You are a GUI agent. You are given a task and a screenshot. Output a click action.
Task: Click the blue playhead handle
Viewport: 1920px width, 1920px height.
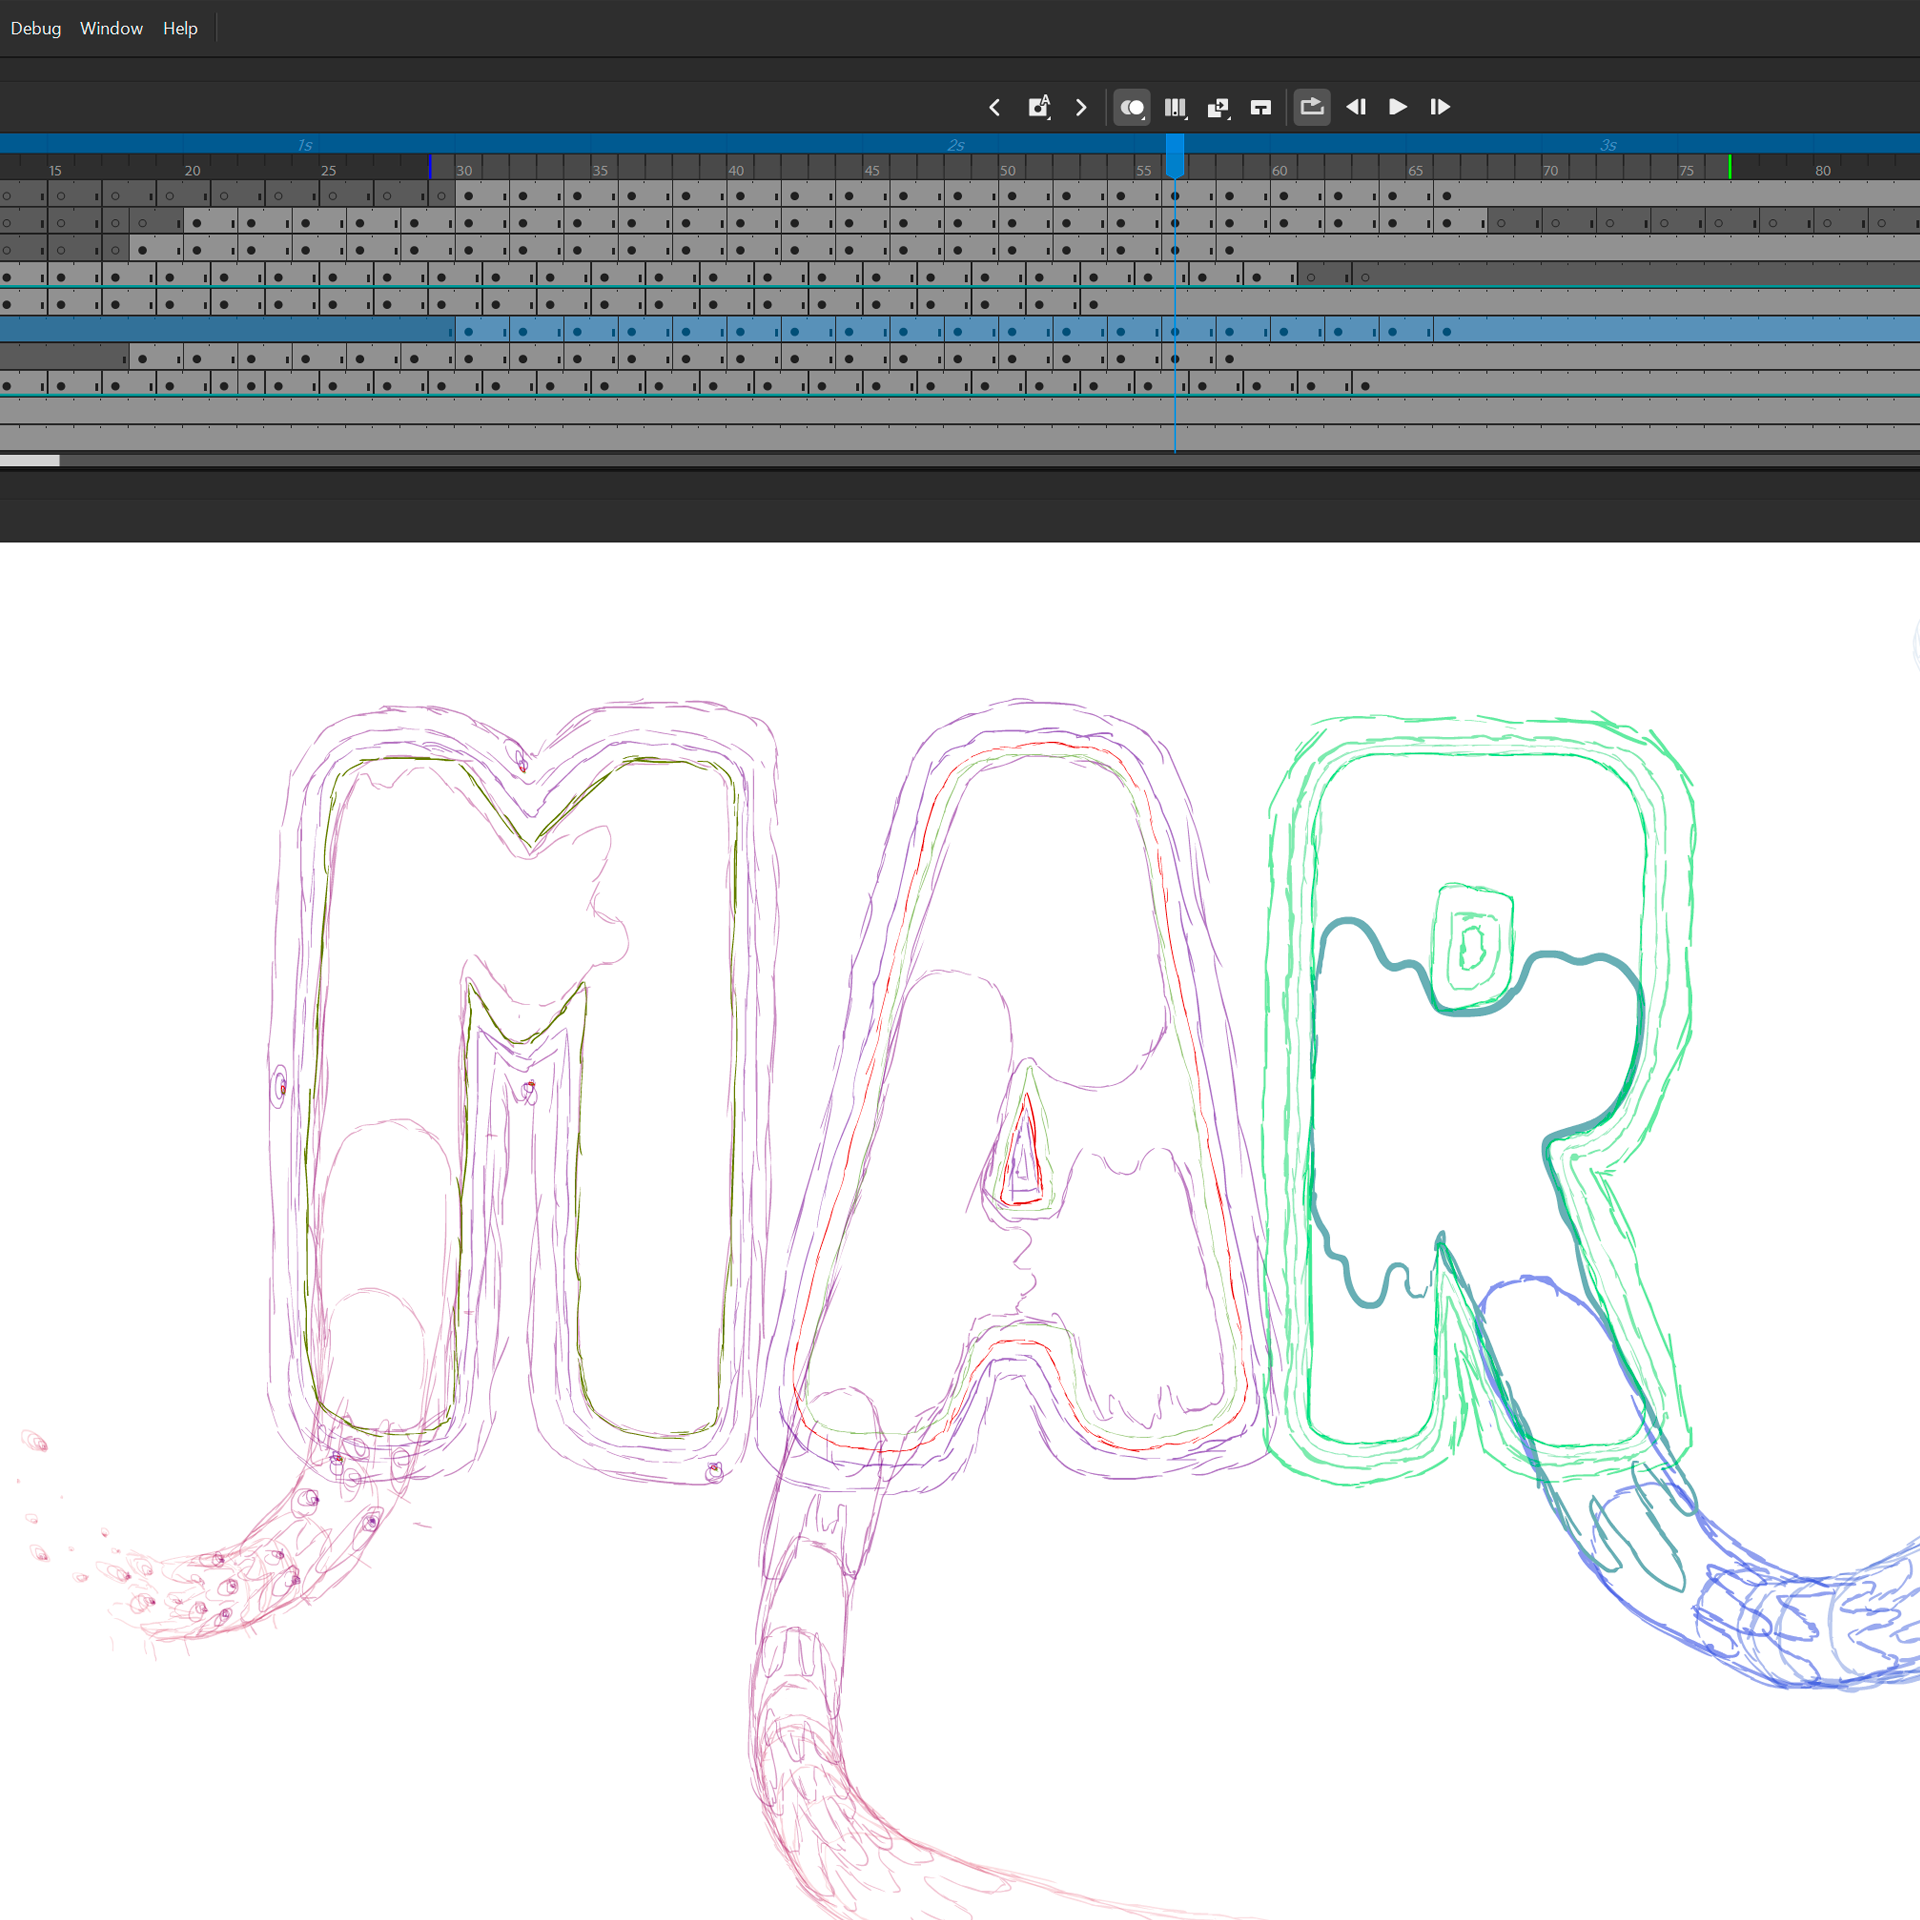point(1175,155)
